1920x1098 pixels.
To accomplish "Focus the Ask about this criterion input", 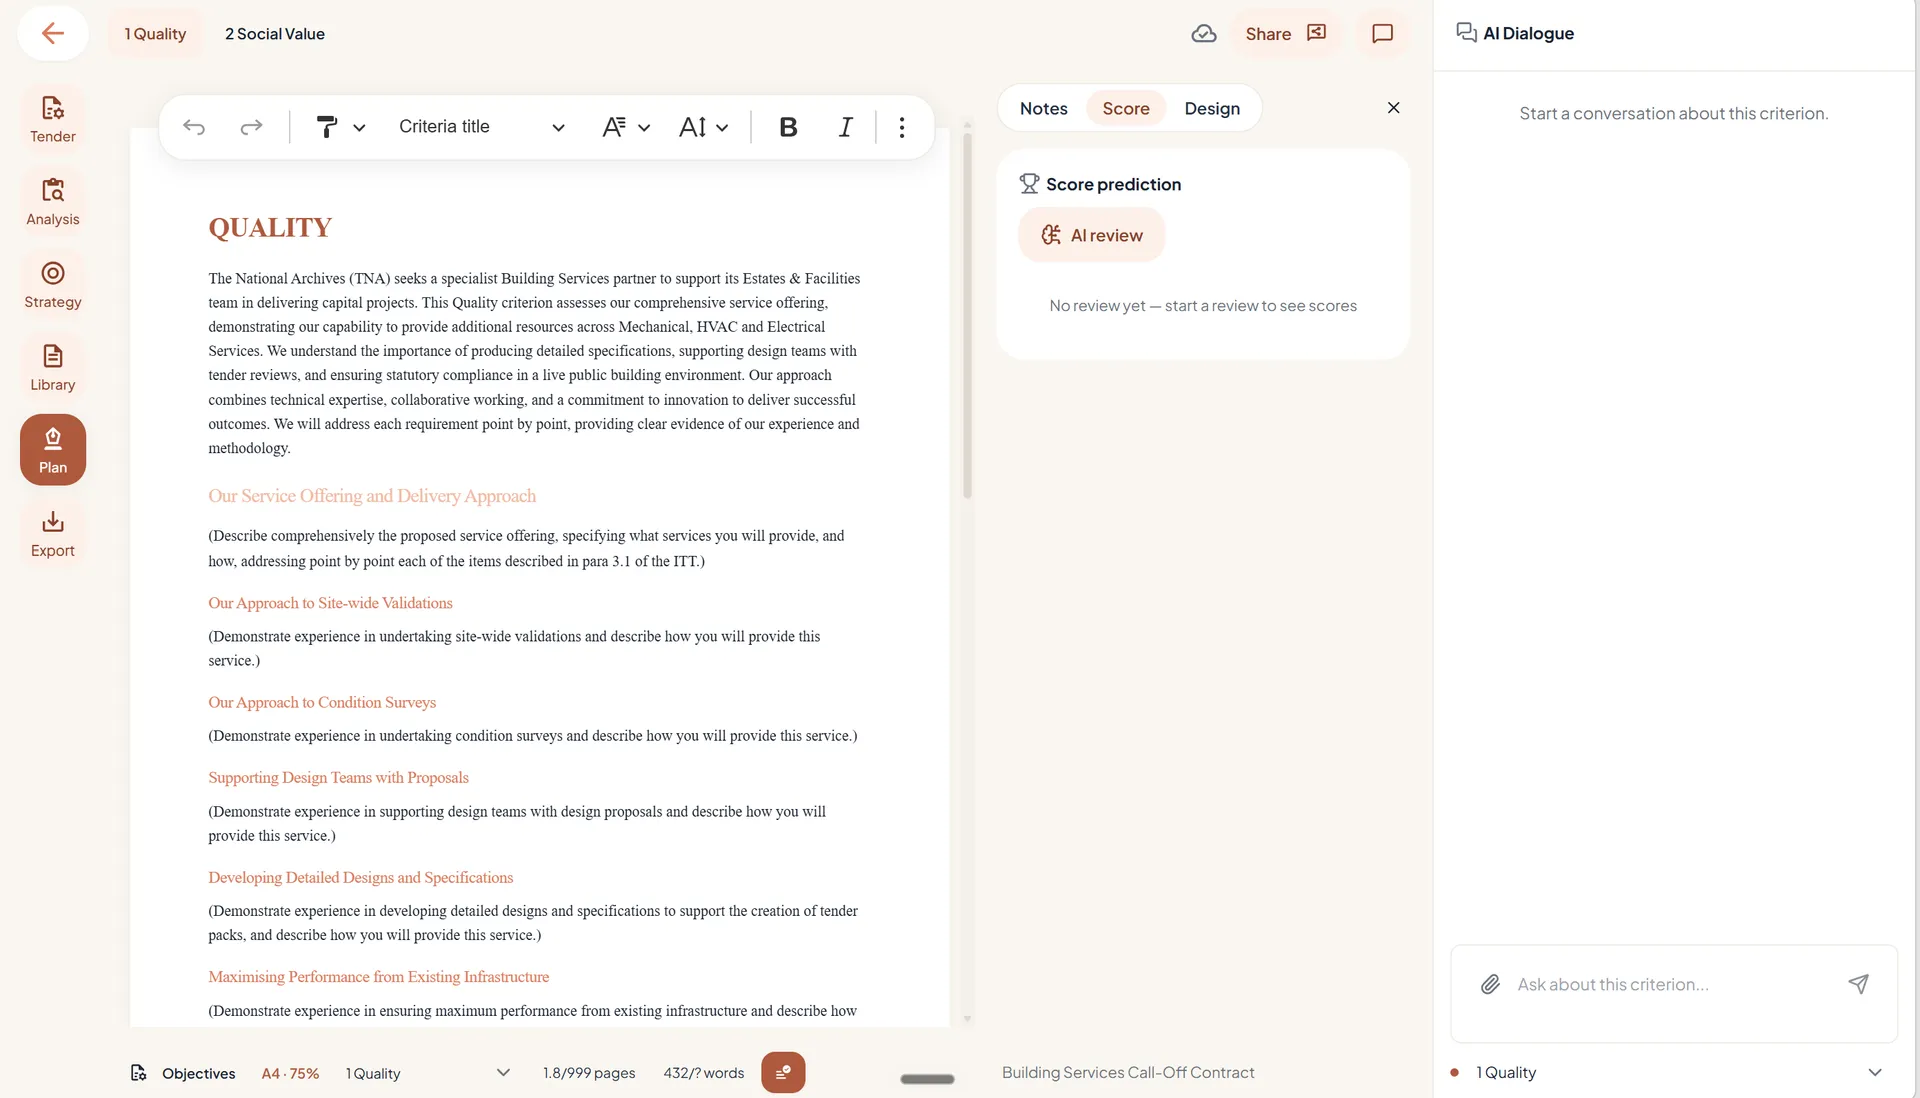I will pos(1673,985).
